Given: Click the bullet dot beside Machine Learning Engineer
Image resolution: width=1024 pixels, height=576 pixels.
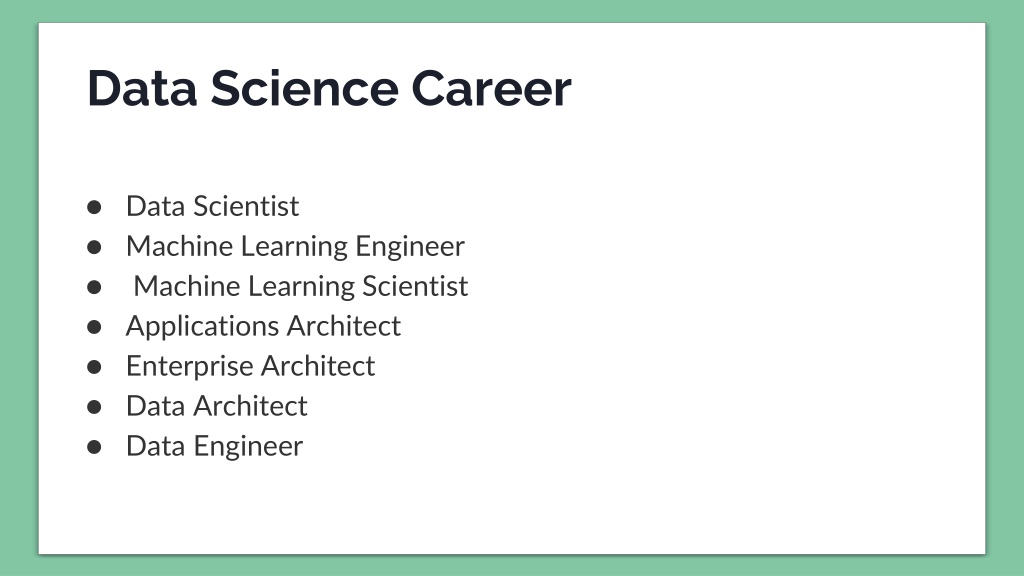Looking at the screenshot, I should tap(94, 248).
